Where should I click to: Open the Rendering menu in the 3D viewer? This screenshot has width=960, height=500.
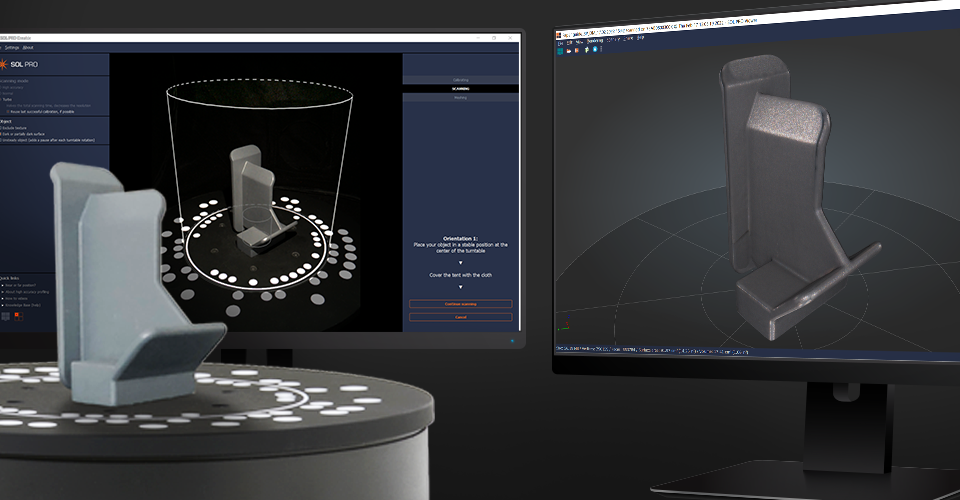[595, 42]
